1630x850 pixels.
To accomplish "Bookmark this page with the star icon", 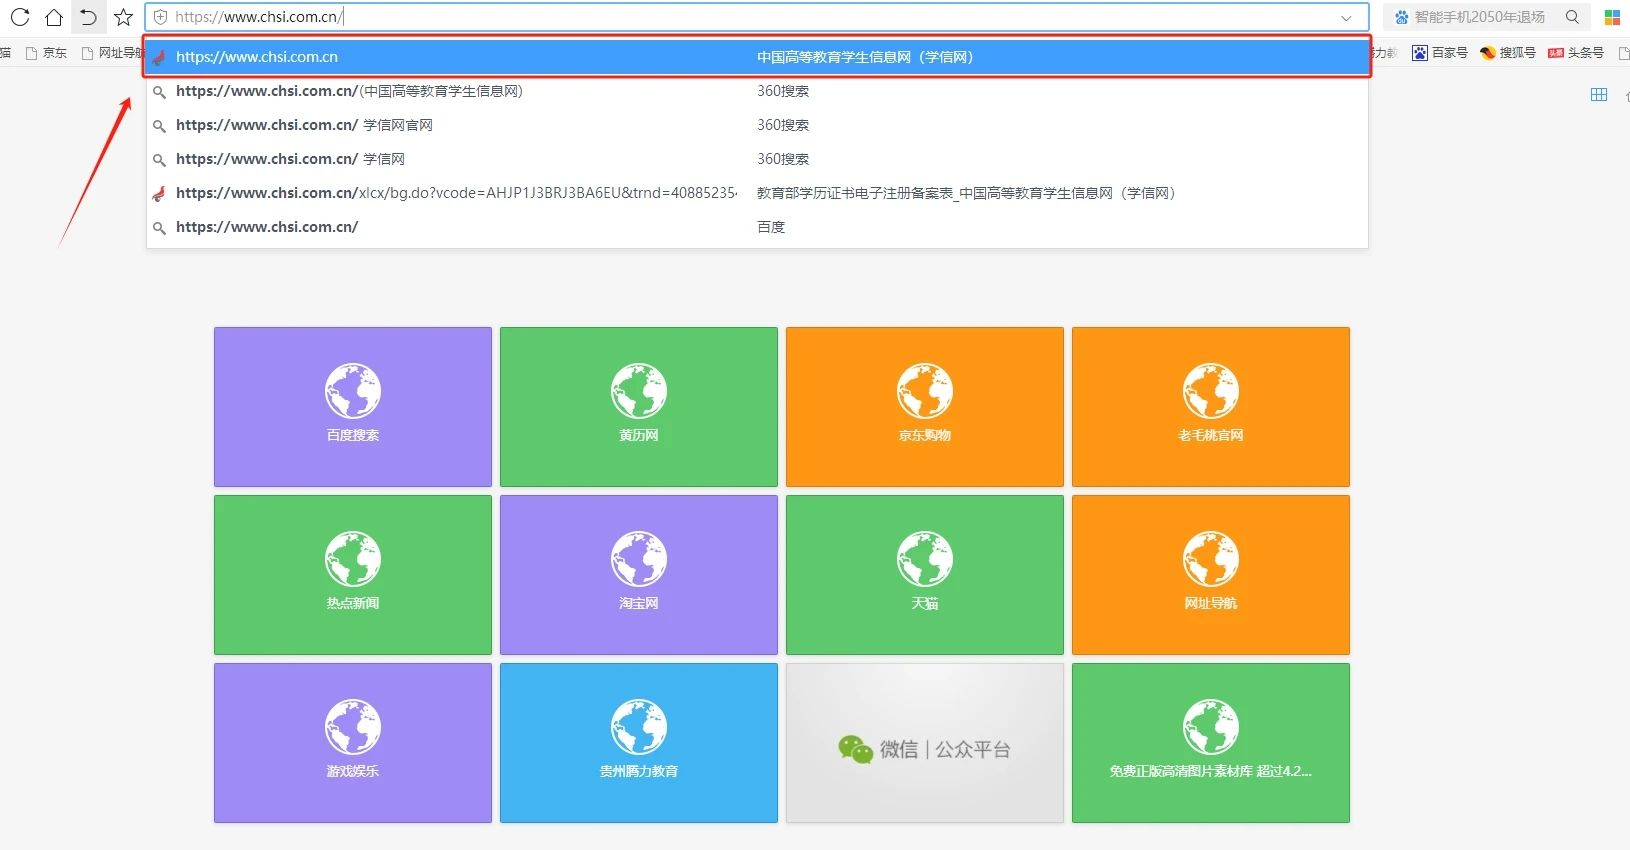I will click(x=123, y=17).
